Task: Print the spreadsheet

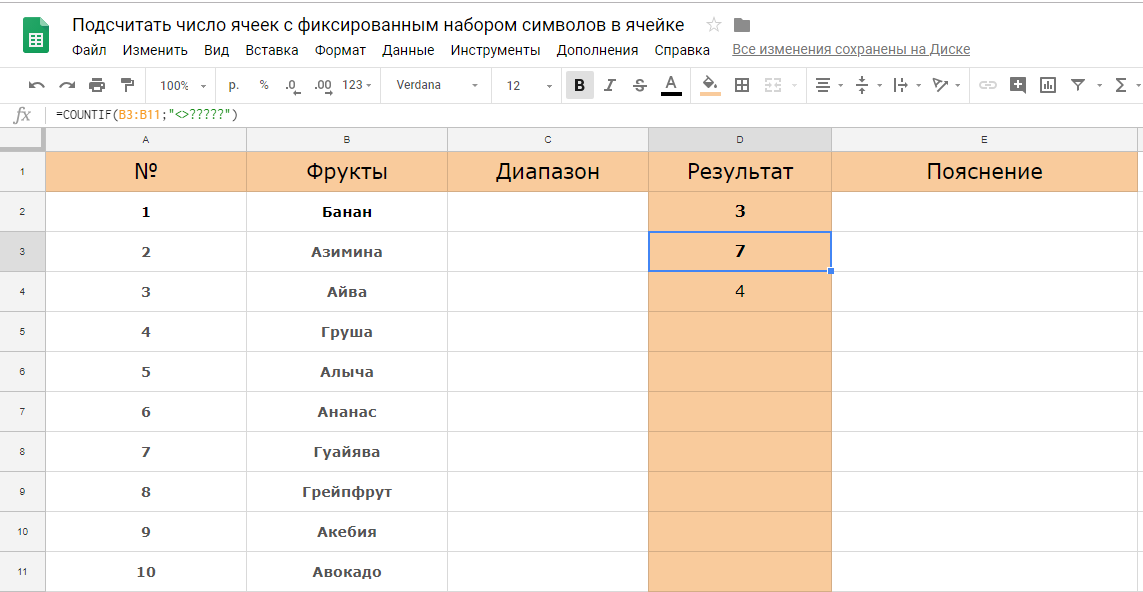Action: click(x=97, y=85)
